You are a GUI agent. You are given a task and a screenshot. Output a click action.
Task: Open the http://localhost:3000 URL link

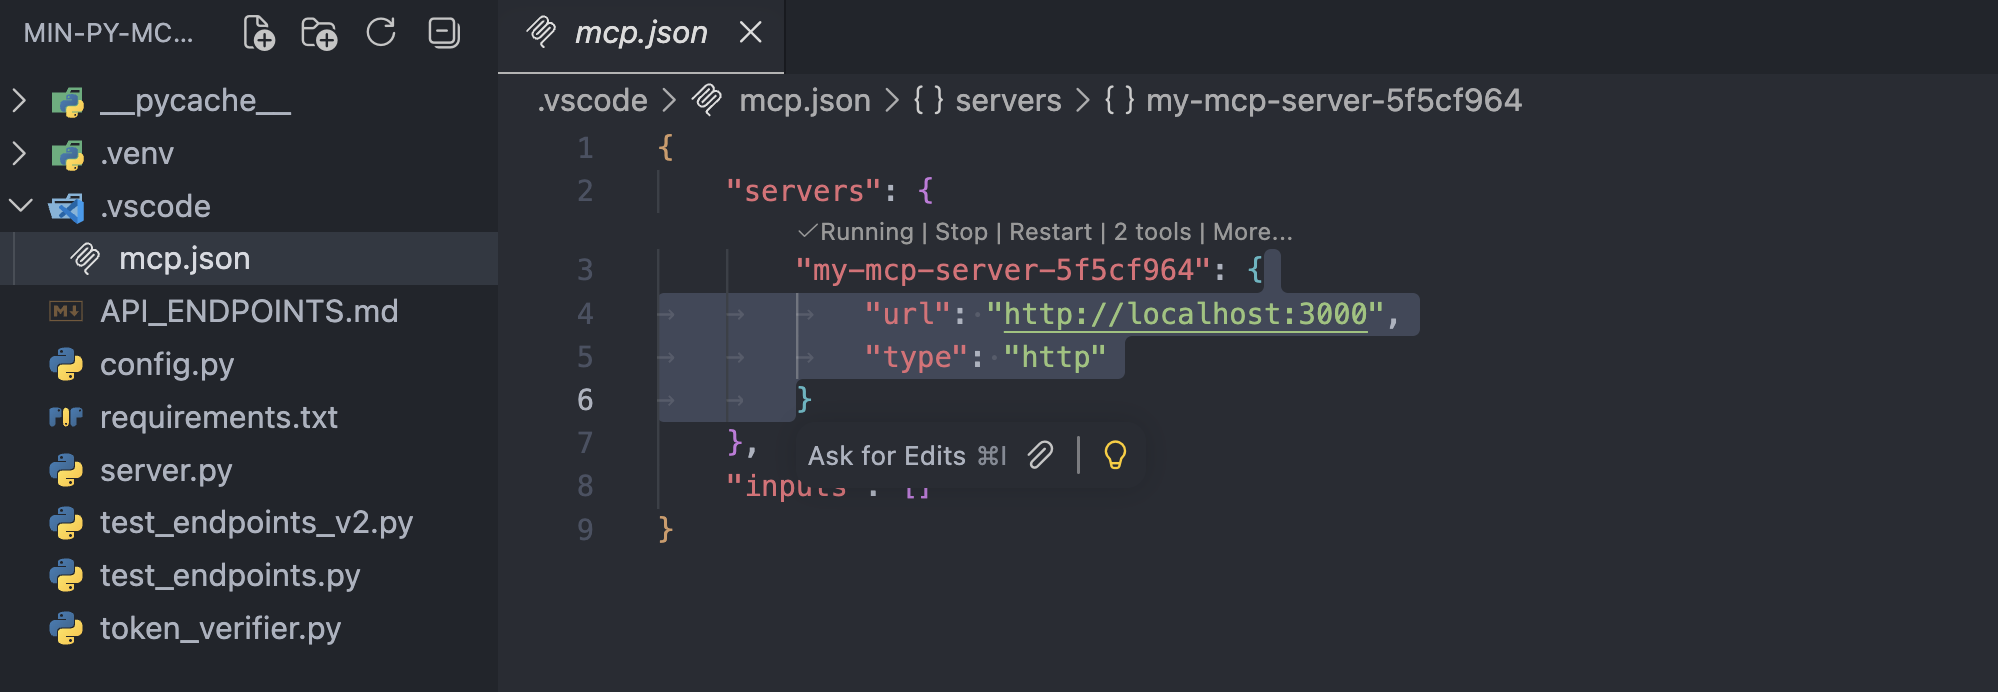[x=1185, y=314]
